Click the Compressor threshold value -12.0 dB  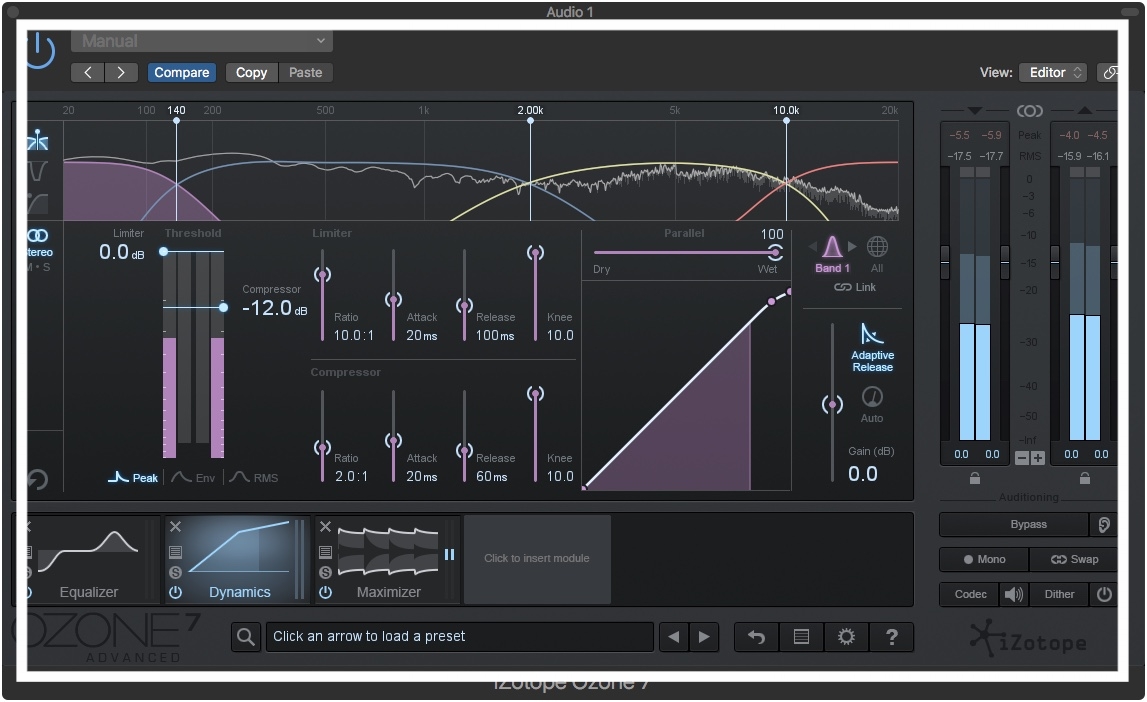274,308
